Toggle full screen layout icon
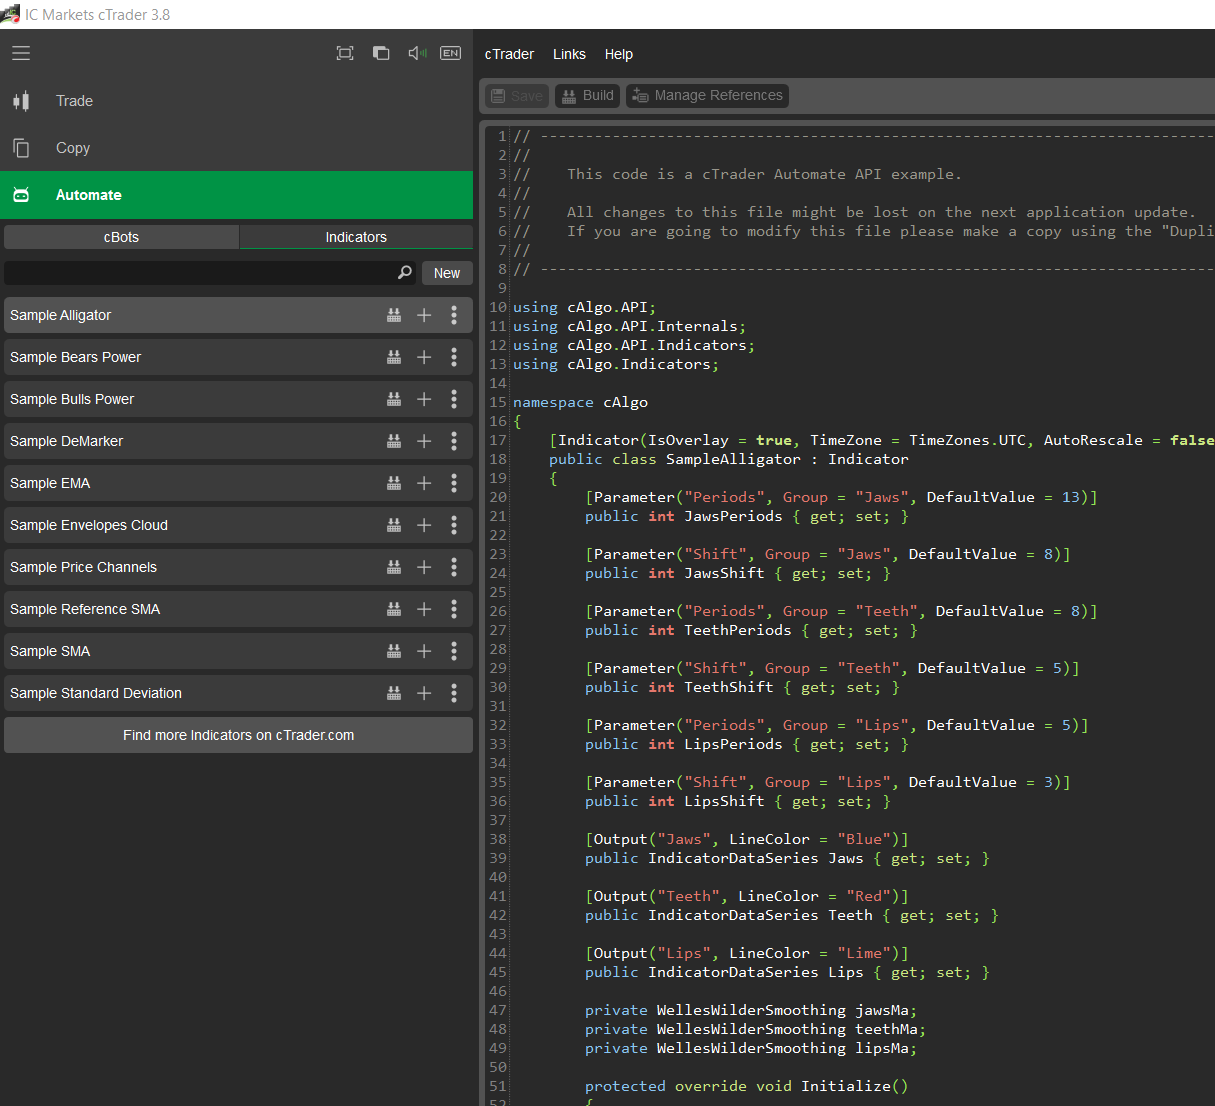This screenshot has width=1215, height=1106. [345, 53]
